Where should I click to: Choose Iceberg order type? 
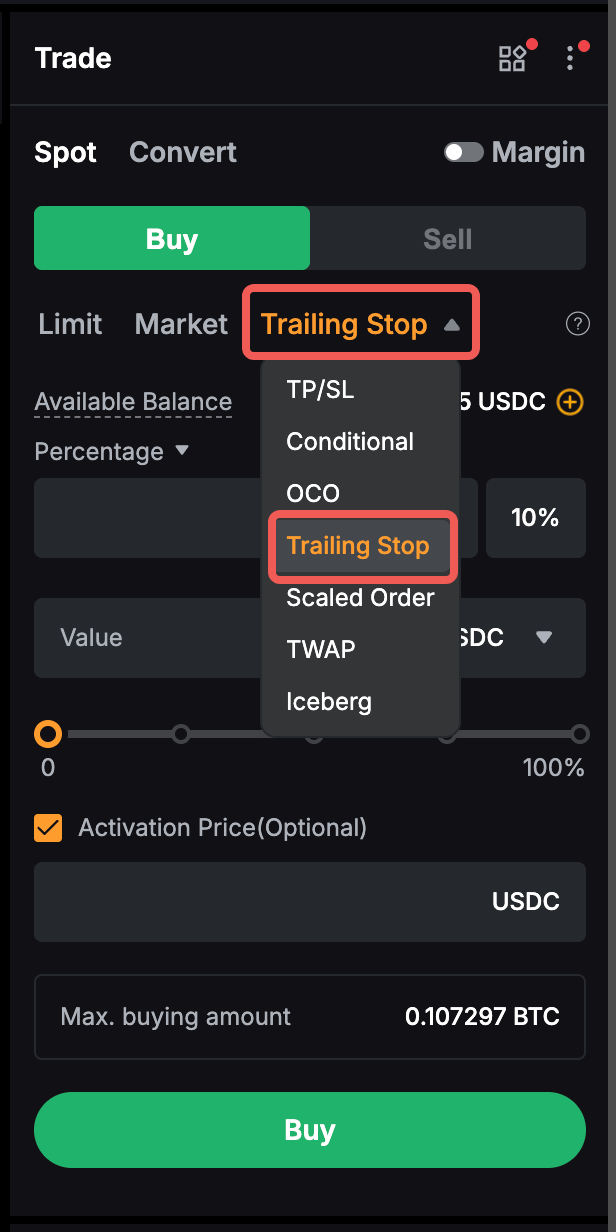coord(329,702)
